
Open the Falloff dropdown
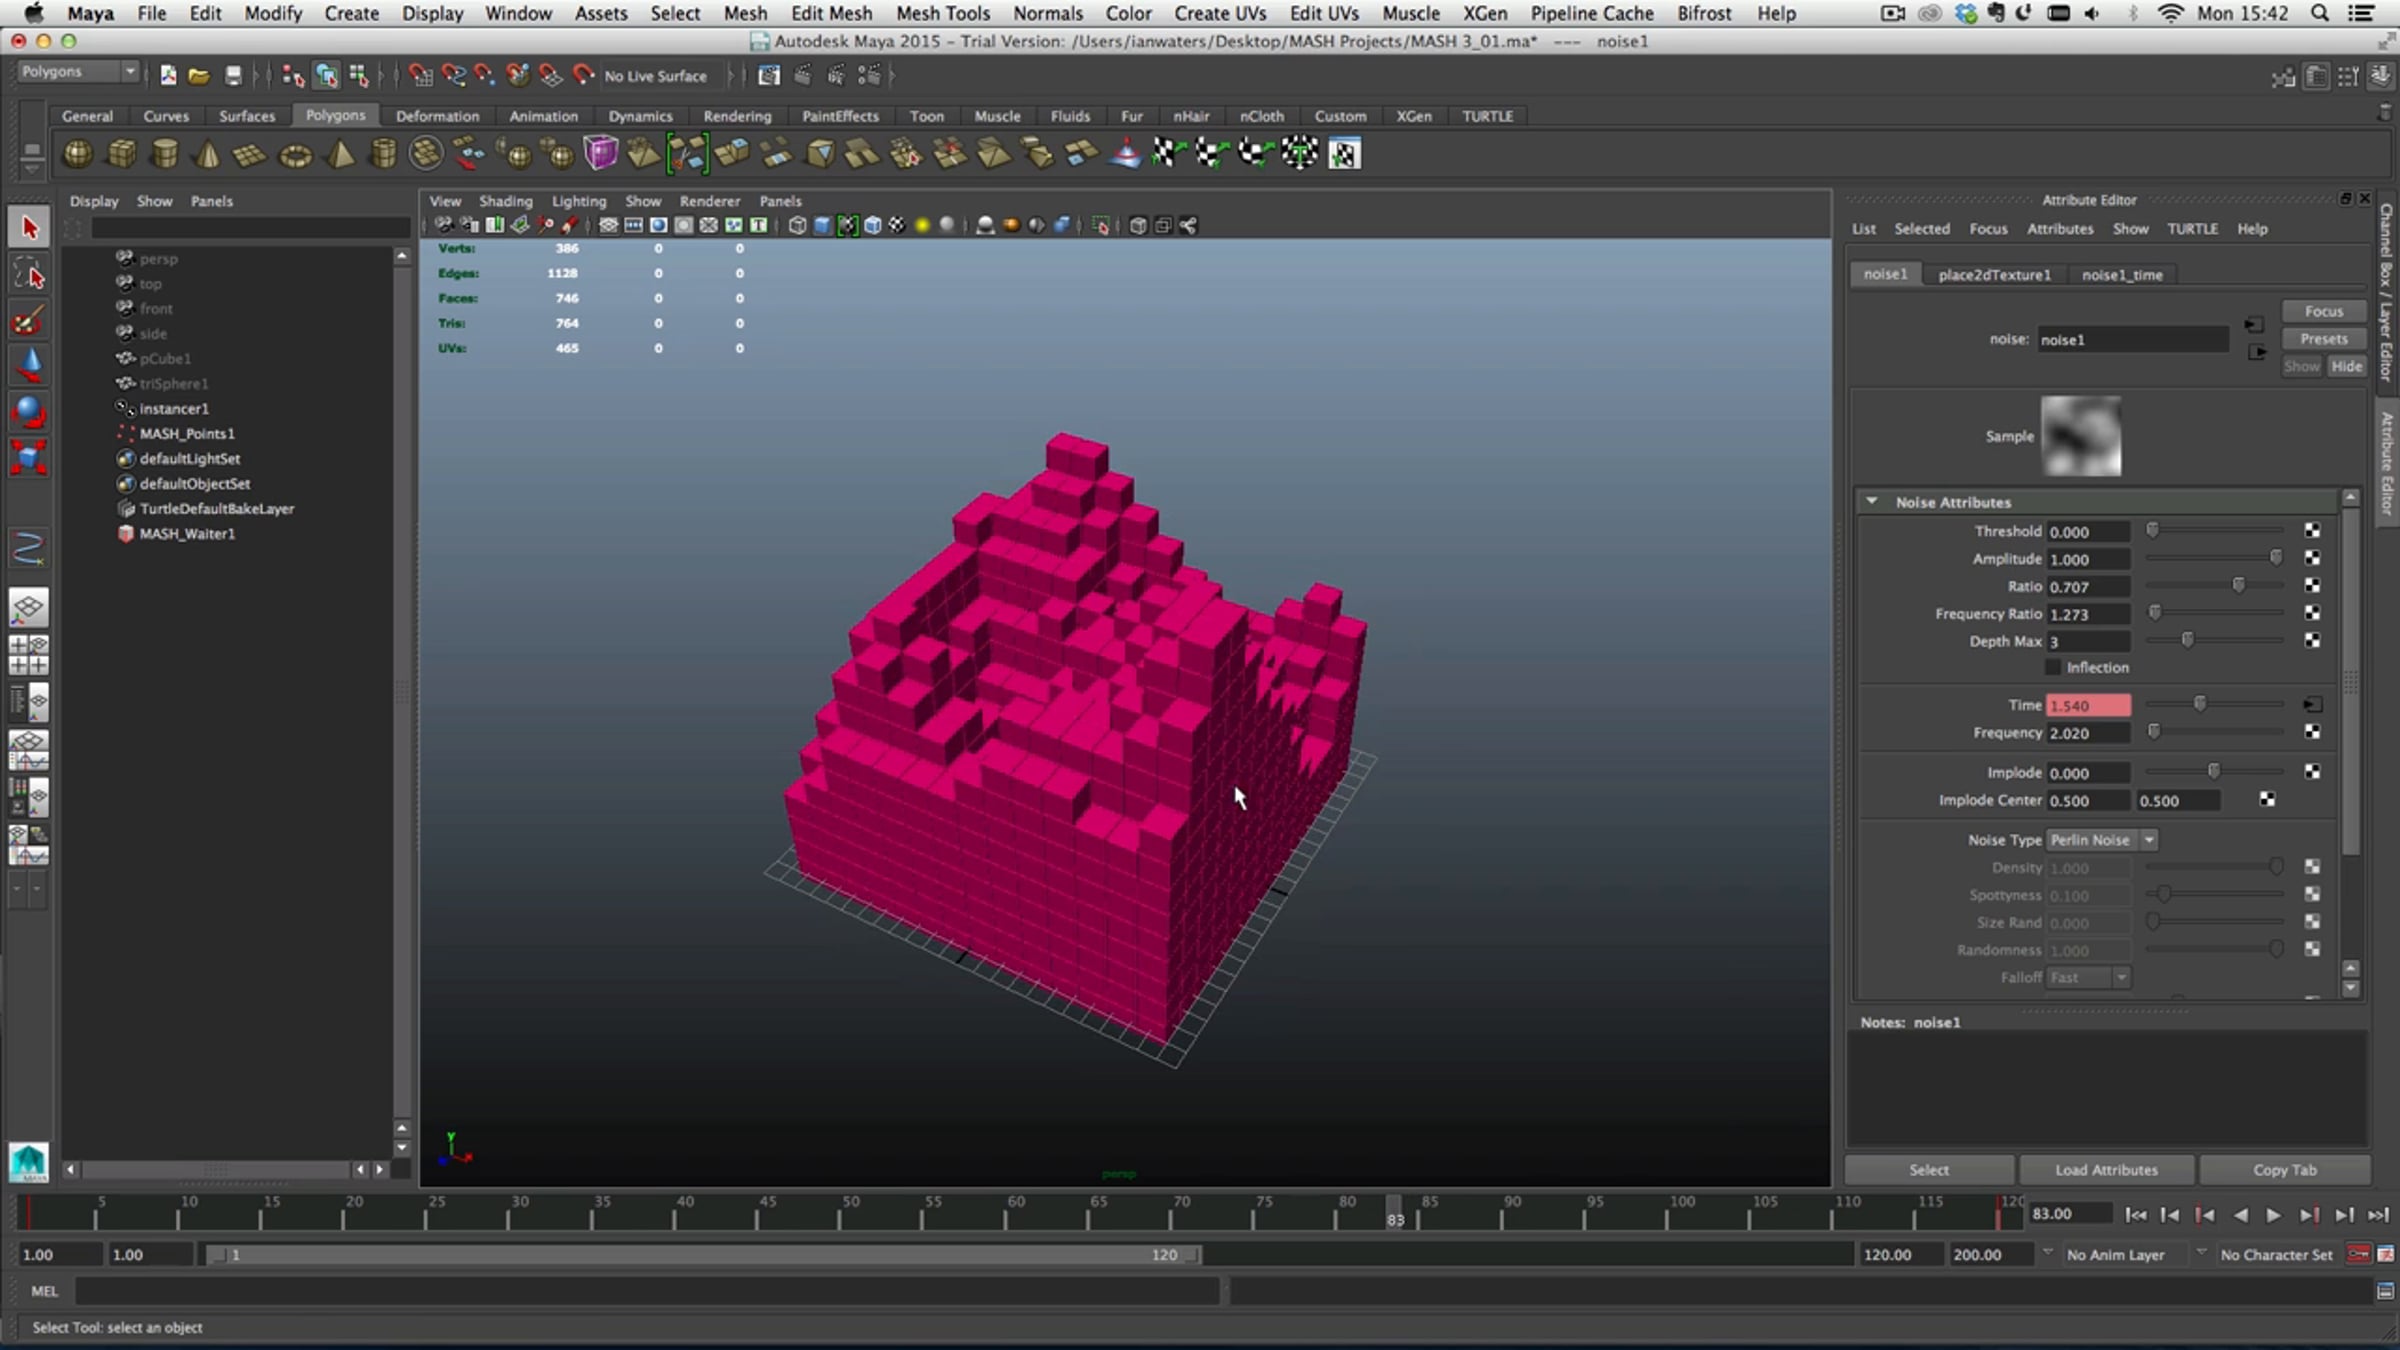coord(2088,977)
